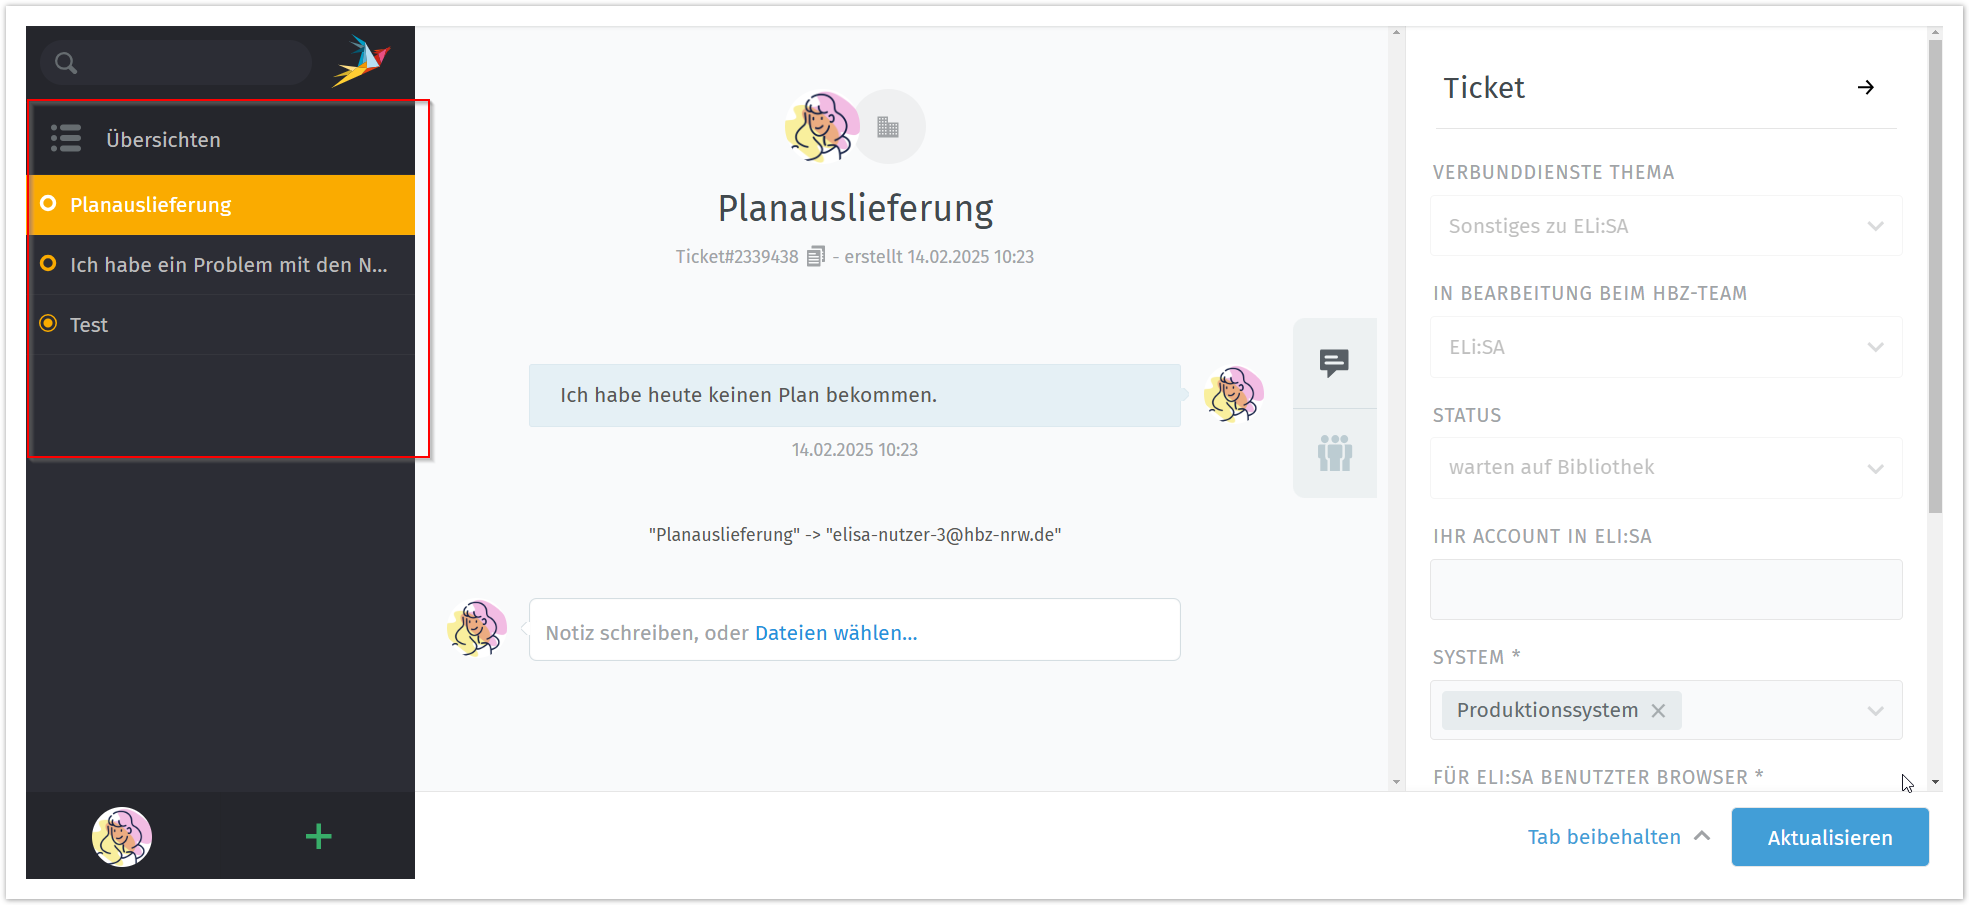Click the organization building icon
The height and width of the screenshot is (905, 1969).
pos(888,127)
